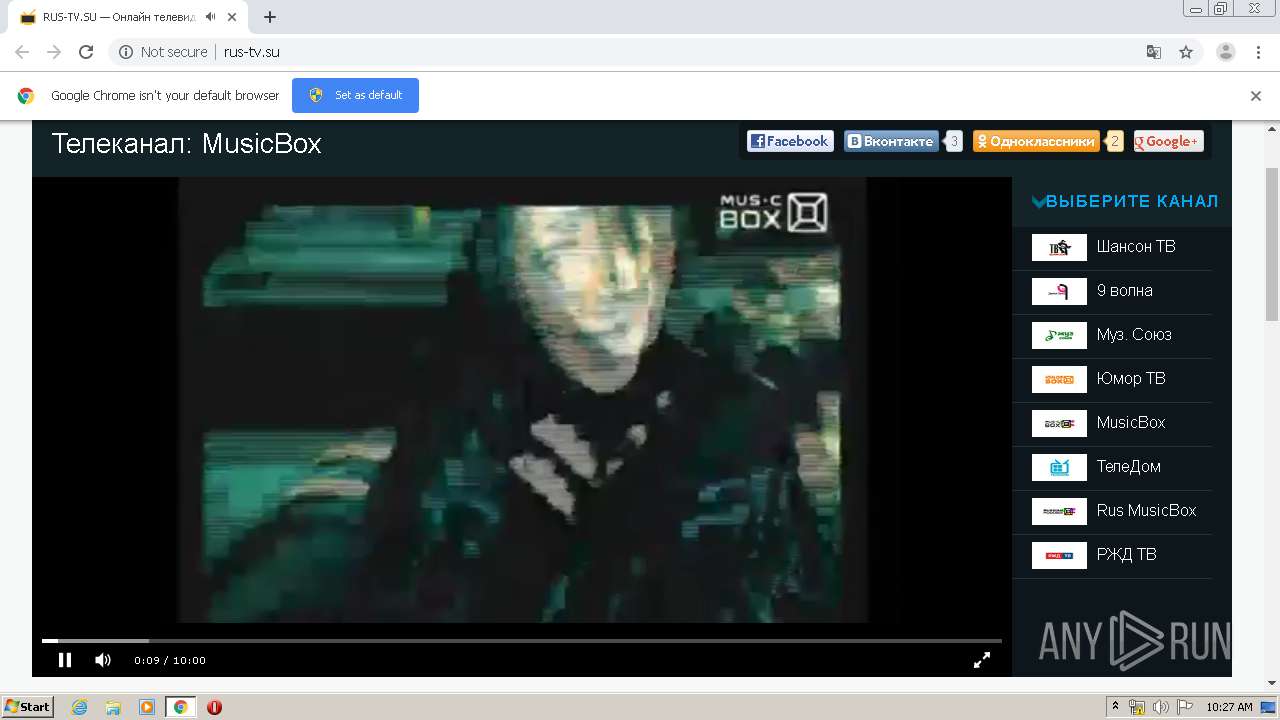Click the Муз. Союз logo thumbnail
The image size is (1280, 720).
coord(1059,335)
